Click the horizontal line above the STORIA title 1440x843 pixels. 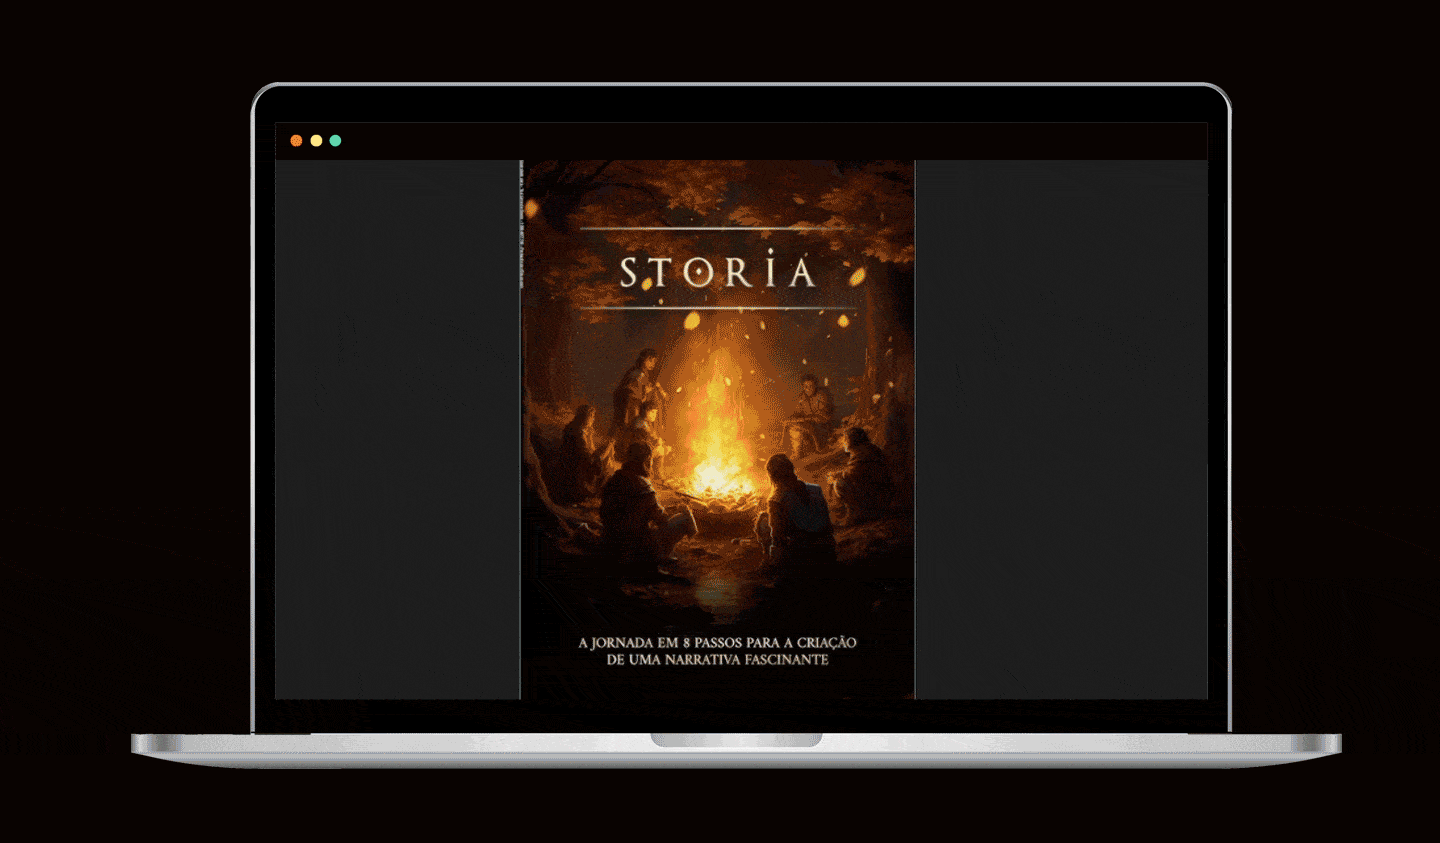[x=717, y=229]
